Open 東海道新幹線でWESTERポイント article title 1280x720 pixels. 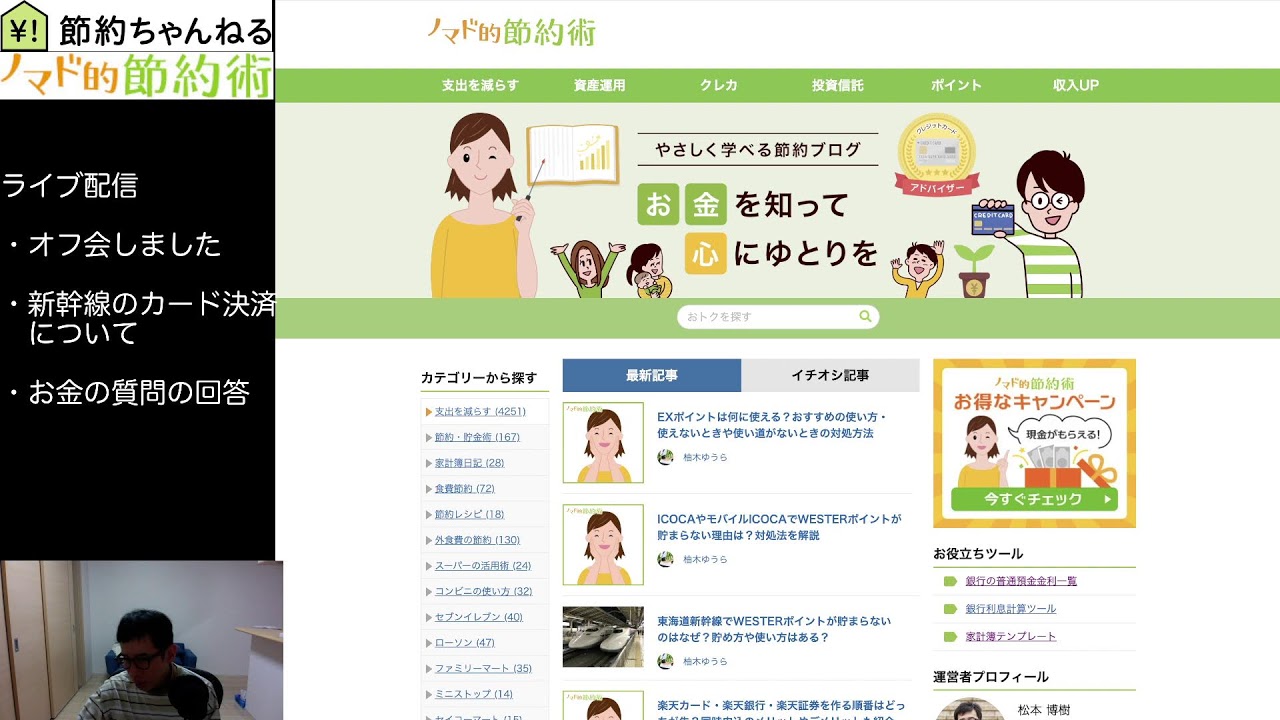pyautogui.click(x=774, y=629)
